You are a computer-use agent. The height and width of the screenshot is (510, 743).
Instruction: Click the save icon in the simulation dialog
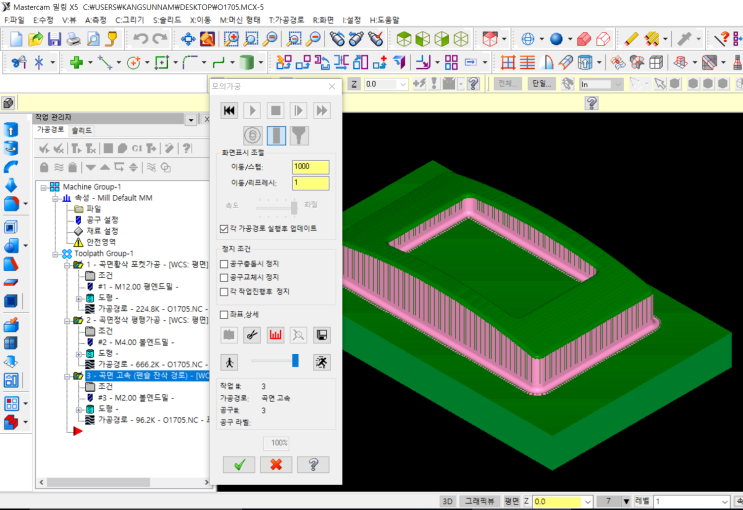click(x=321, y=334)
